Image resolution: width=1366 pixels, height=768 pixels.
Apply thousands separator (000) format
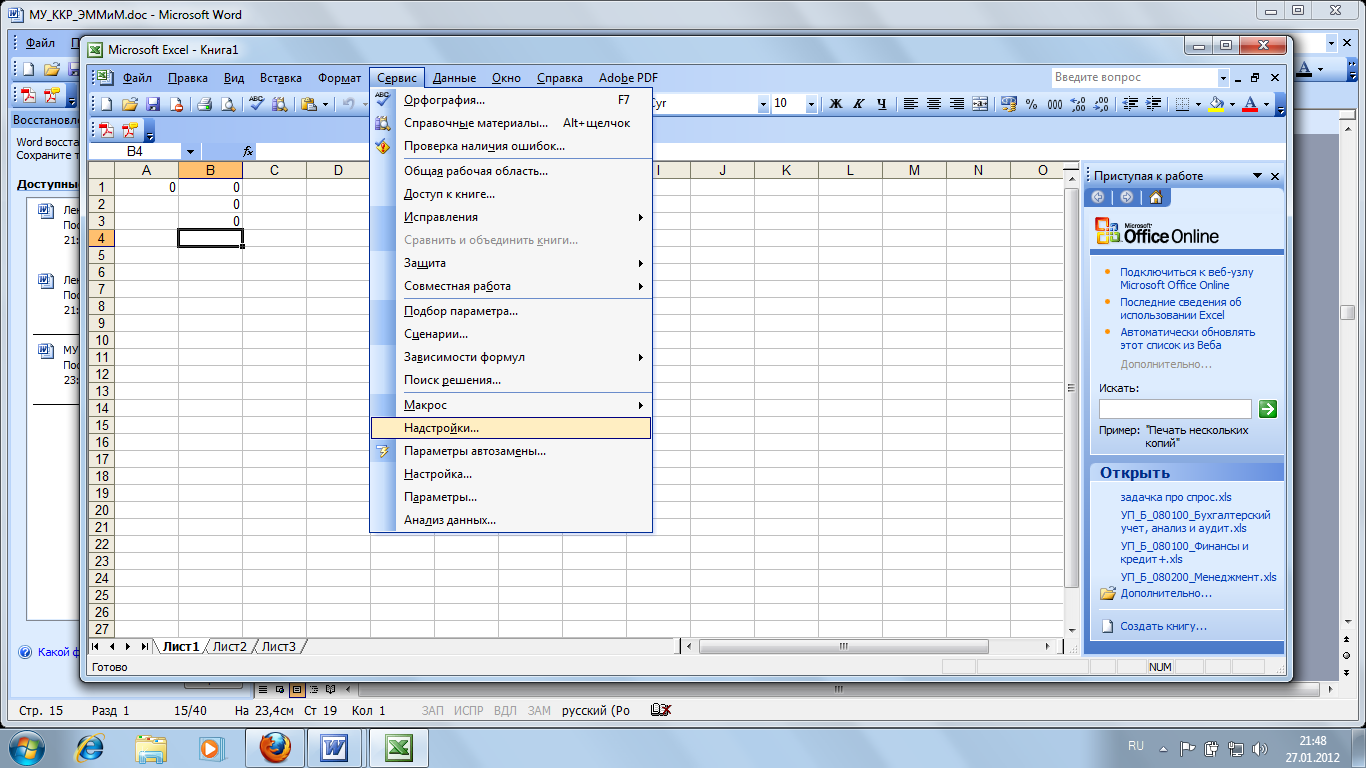1054,104
